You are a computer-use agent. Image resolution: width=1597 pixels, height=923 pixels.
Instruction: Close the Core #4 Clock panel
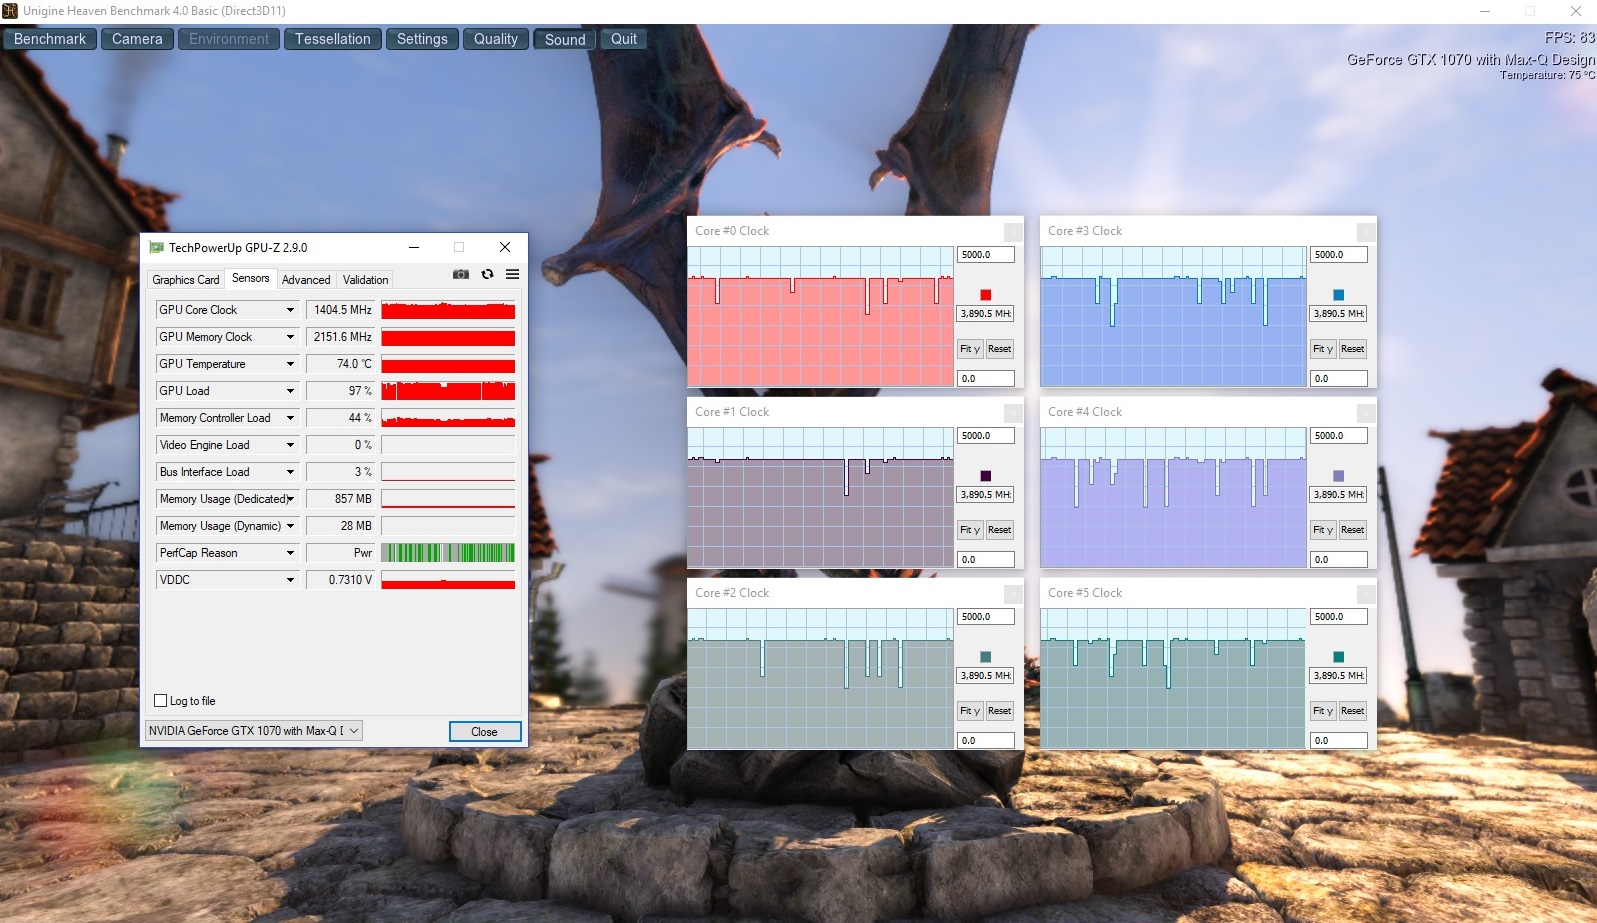pyautogui.click(x=1365, y=413)
